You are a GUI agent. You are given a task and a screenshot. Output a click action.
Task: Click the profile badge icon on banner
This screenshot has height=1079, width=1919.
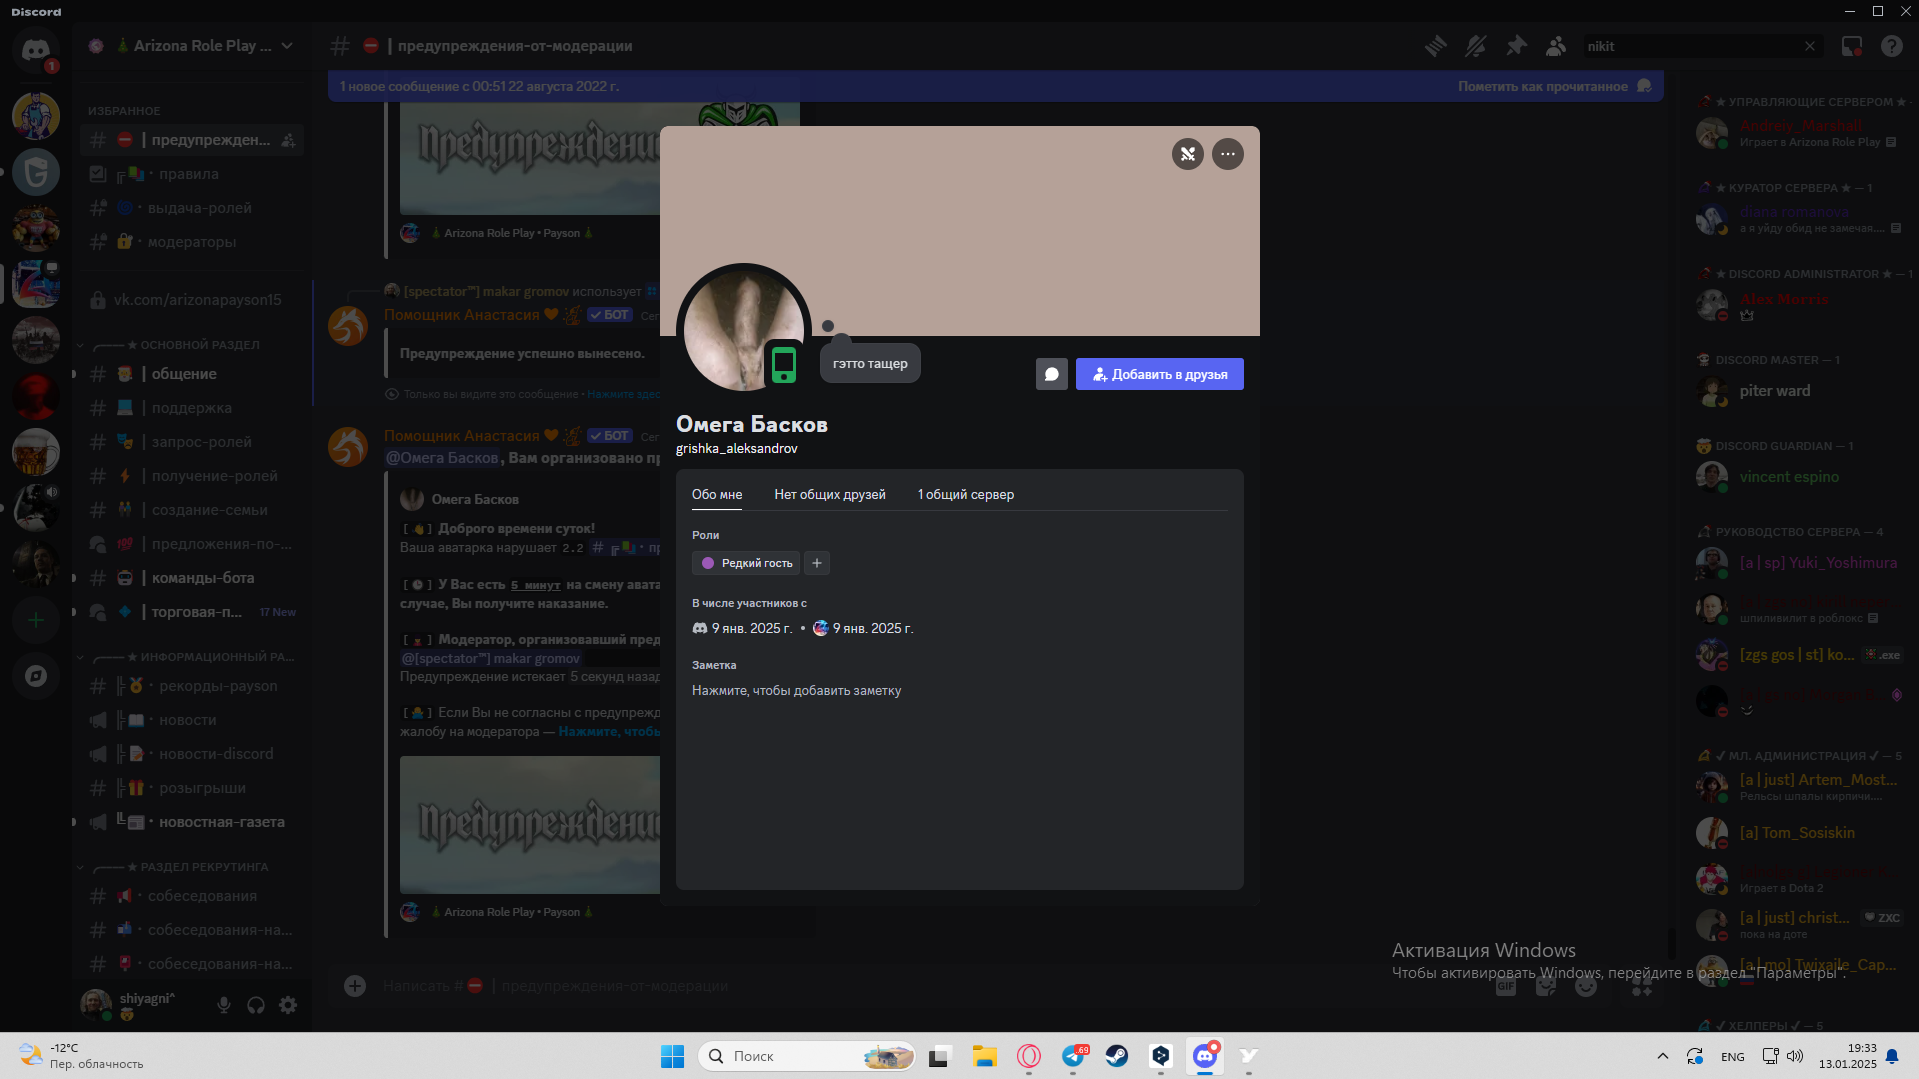click(1188, 154)
